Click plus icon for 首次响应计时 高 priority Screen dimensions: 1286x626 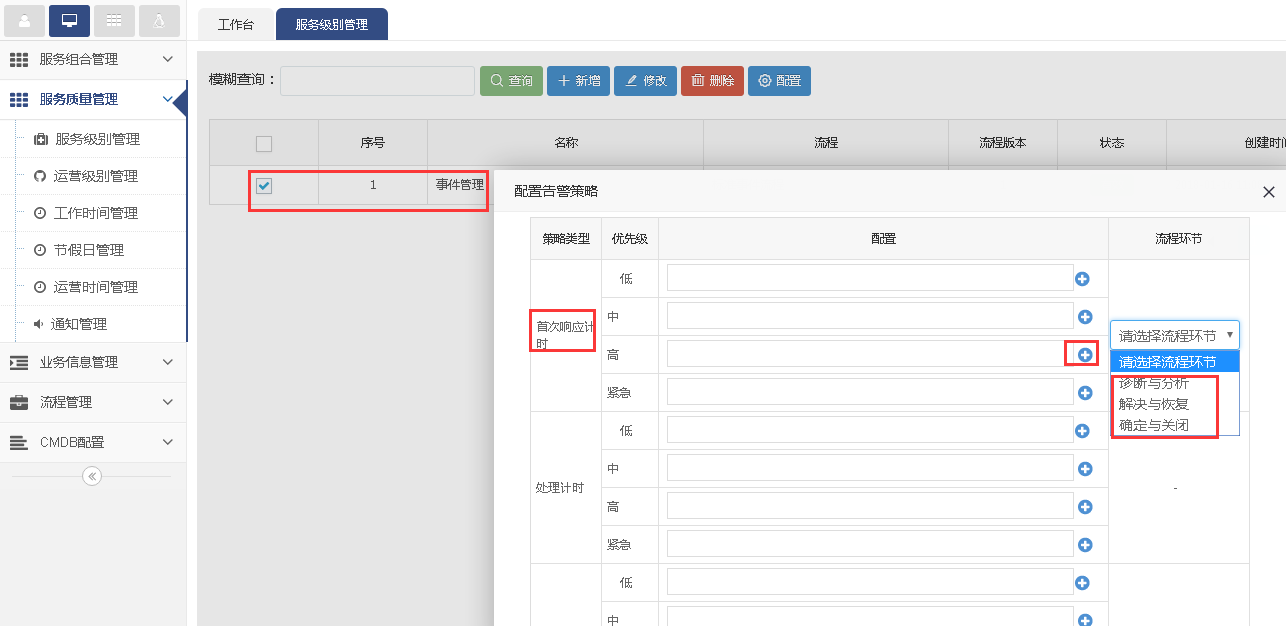(1084, 355)
